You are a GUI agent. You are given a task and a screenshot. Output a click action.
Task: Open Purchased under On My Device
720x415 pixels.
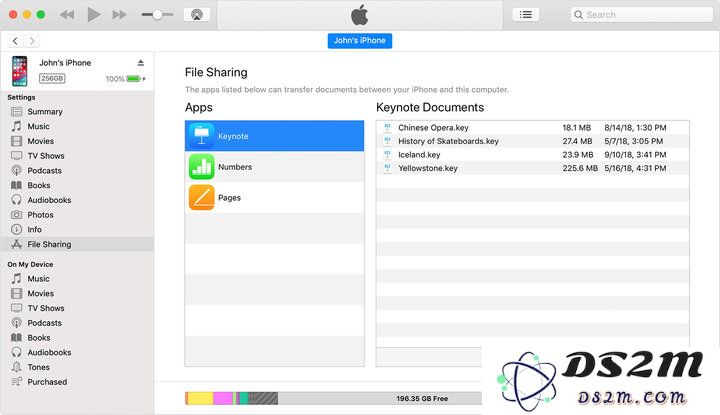click(x=47, y=381)
